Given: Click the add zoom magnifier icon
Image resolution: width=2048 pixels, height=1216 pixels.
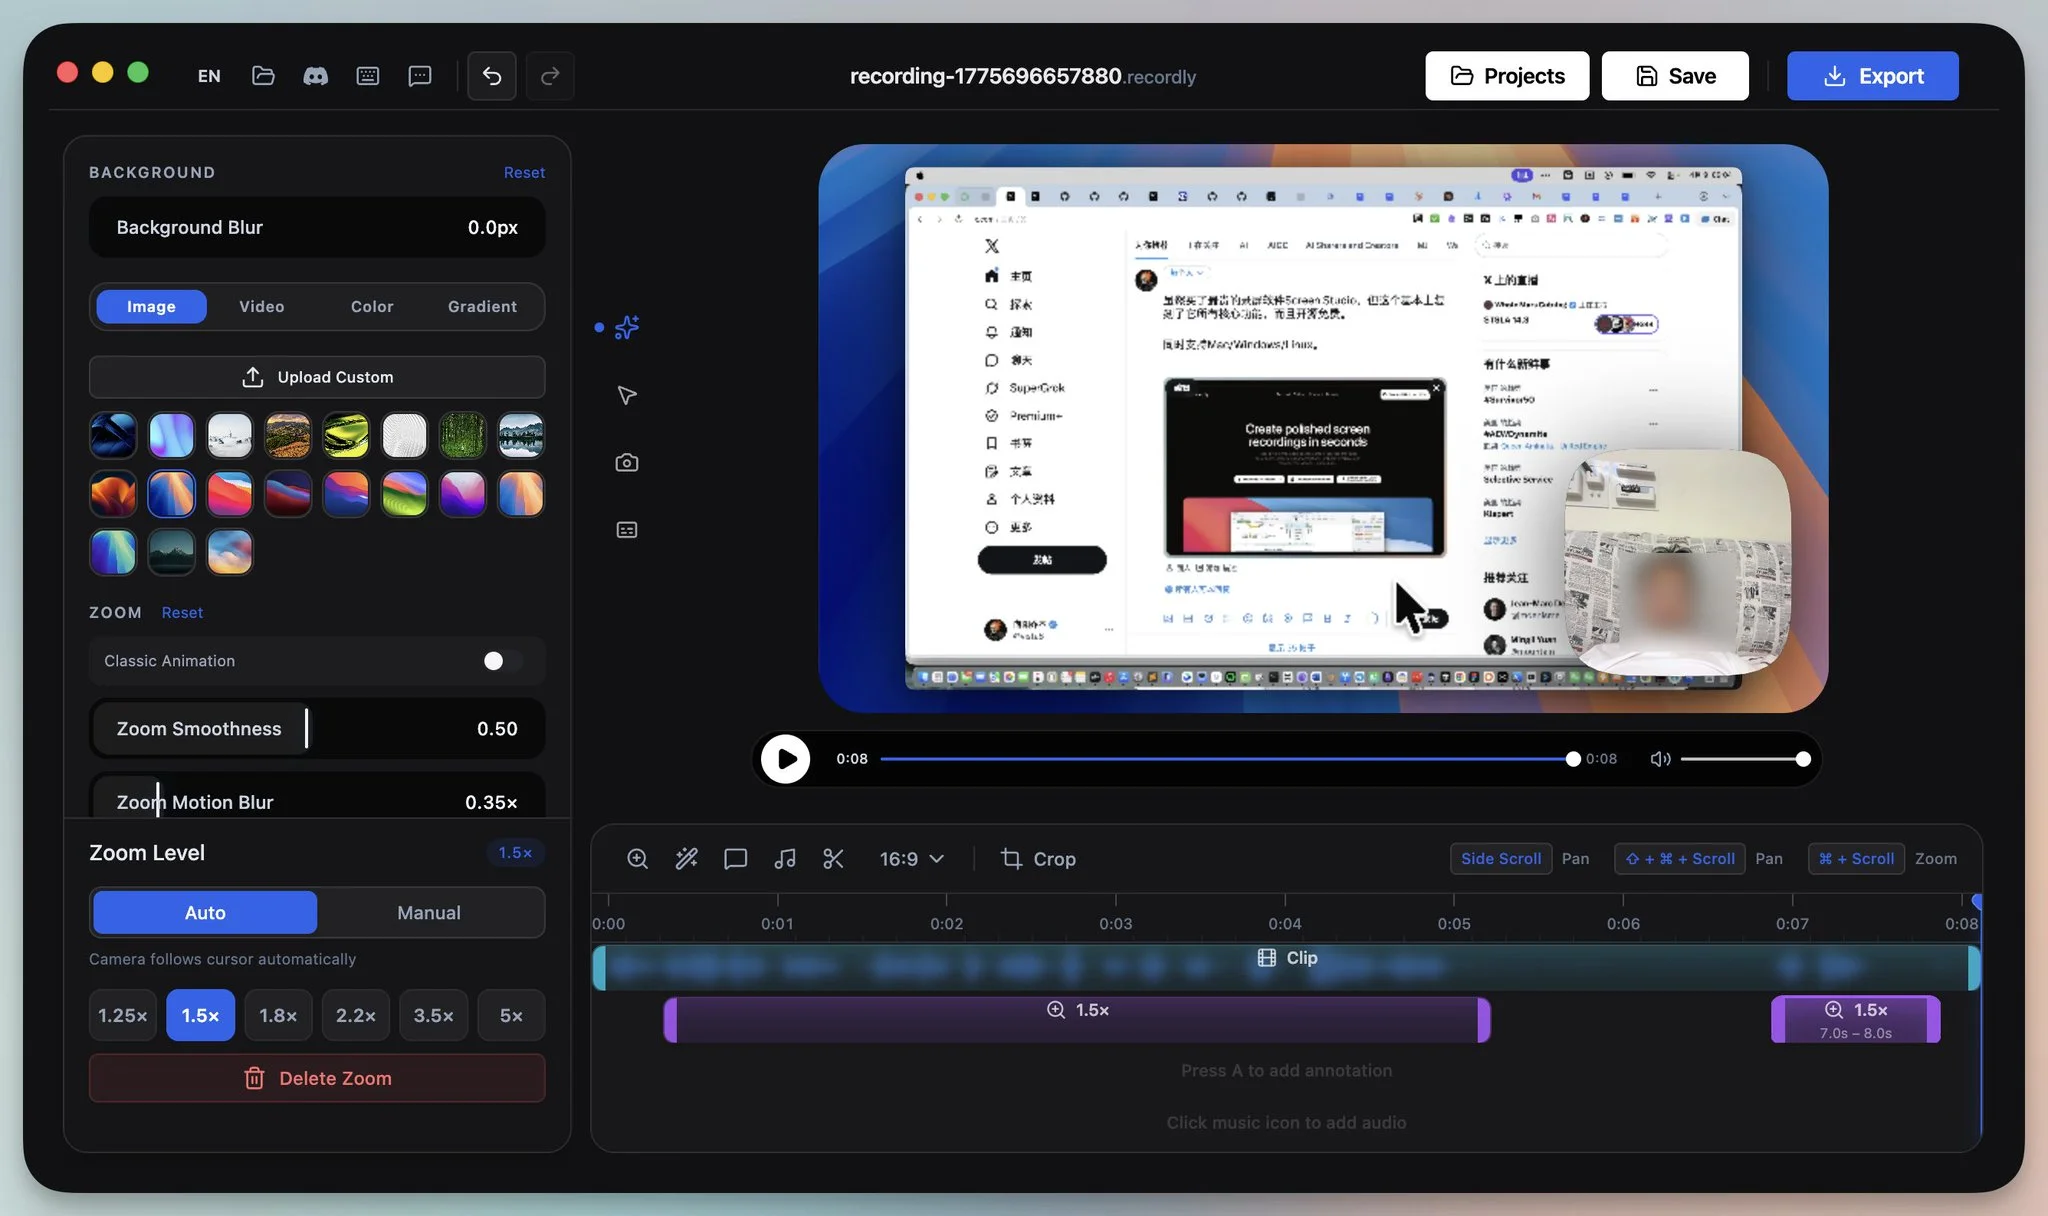Looking at the screenshot, I should (x=637, y=859).
